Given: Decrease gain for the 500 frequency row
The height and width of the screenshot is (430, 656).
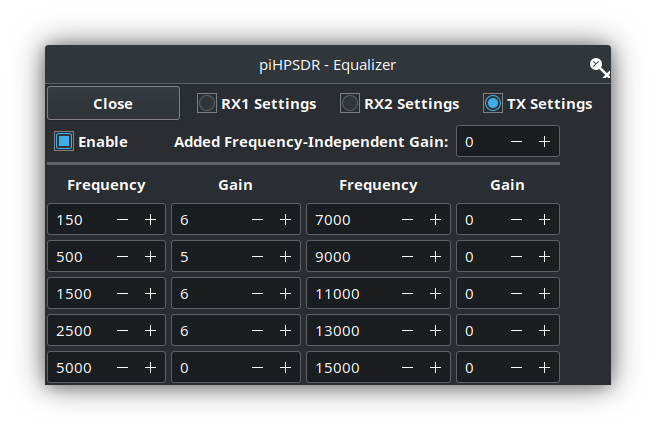Looking at the screenshot, I should (x=257, y=256).
